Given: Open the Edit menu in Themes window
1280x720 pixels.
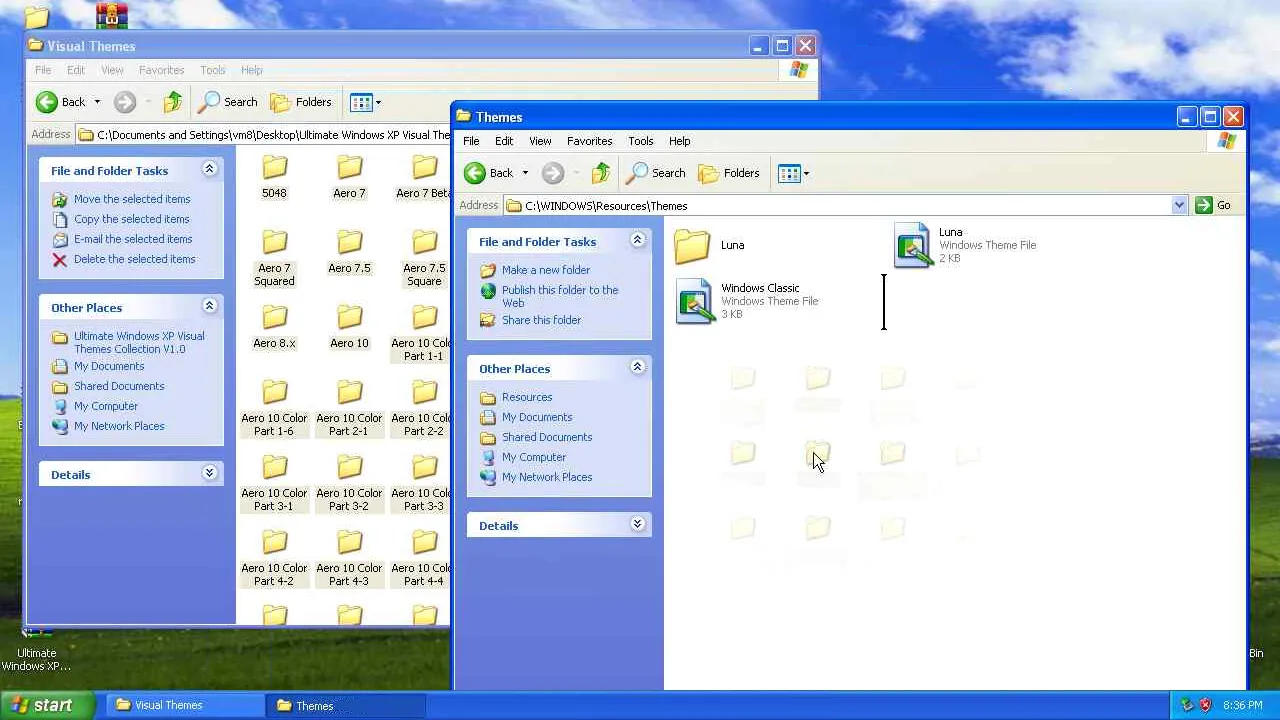Looking at the screenshot, I should 504,141.
